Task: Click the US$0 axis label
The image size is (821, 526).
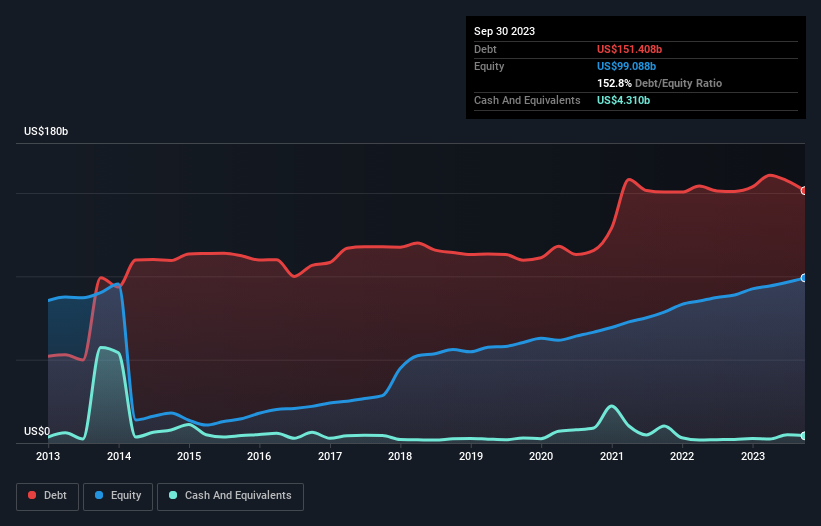Action: pos(37,431)
